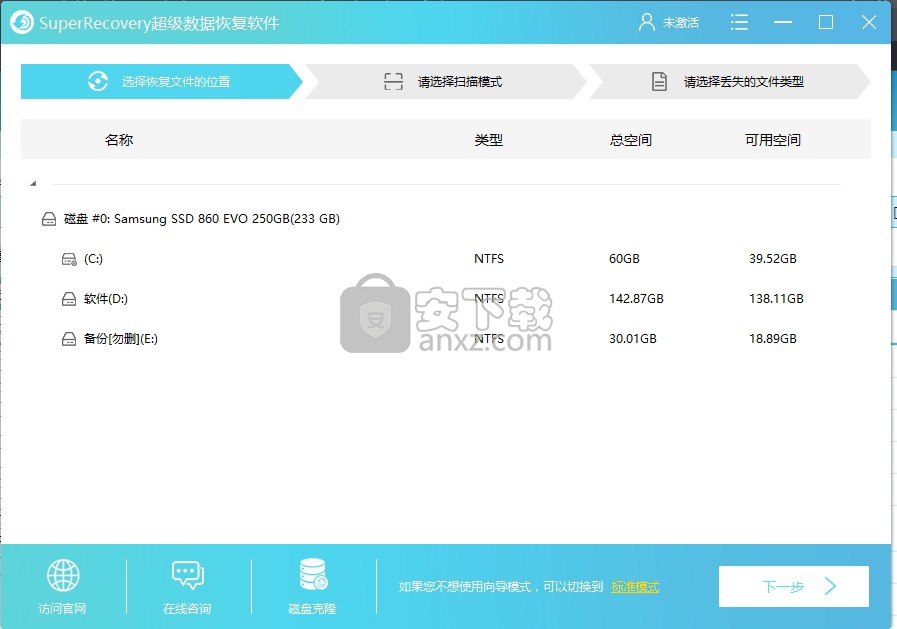Screen dimensions: 897x629
Task: Open the 在线咨询 chat icon
Action: point(188,575)
